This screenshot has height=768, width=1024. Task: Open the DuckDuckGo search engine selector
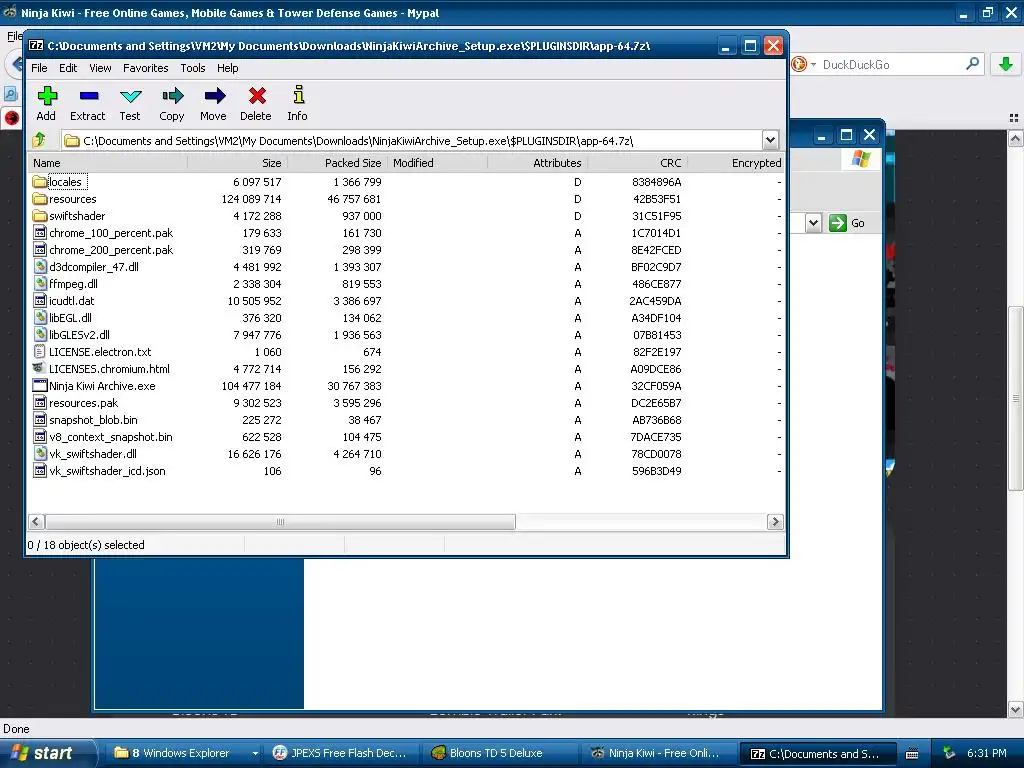pos(803,64)
